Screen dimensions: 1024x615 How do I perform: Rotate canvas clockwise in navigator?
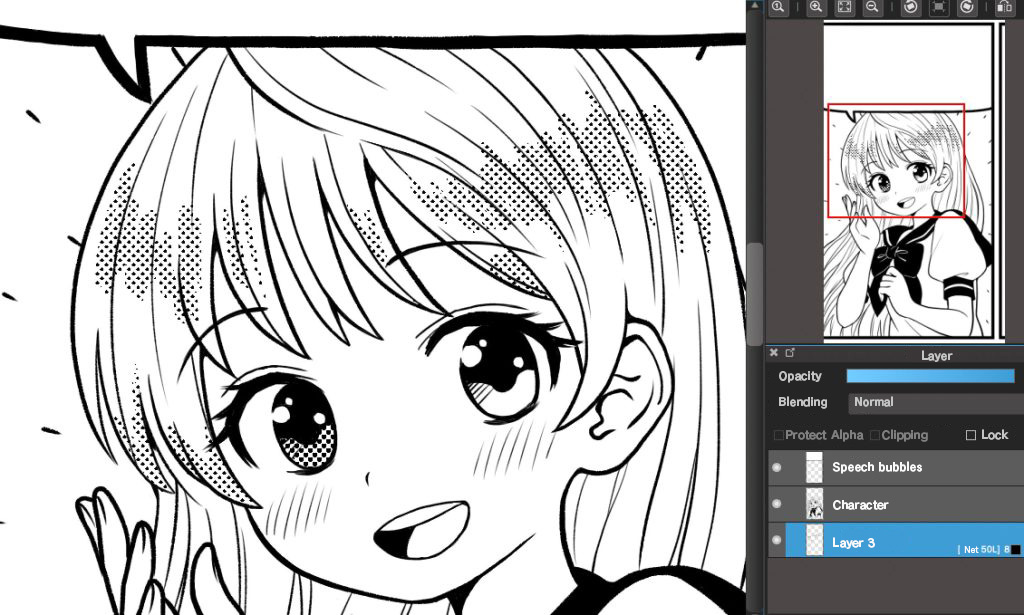point(967,7)
